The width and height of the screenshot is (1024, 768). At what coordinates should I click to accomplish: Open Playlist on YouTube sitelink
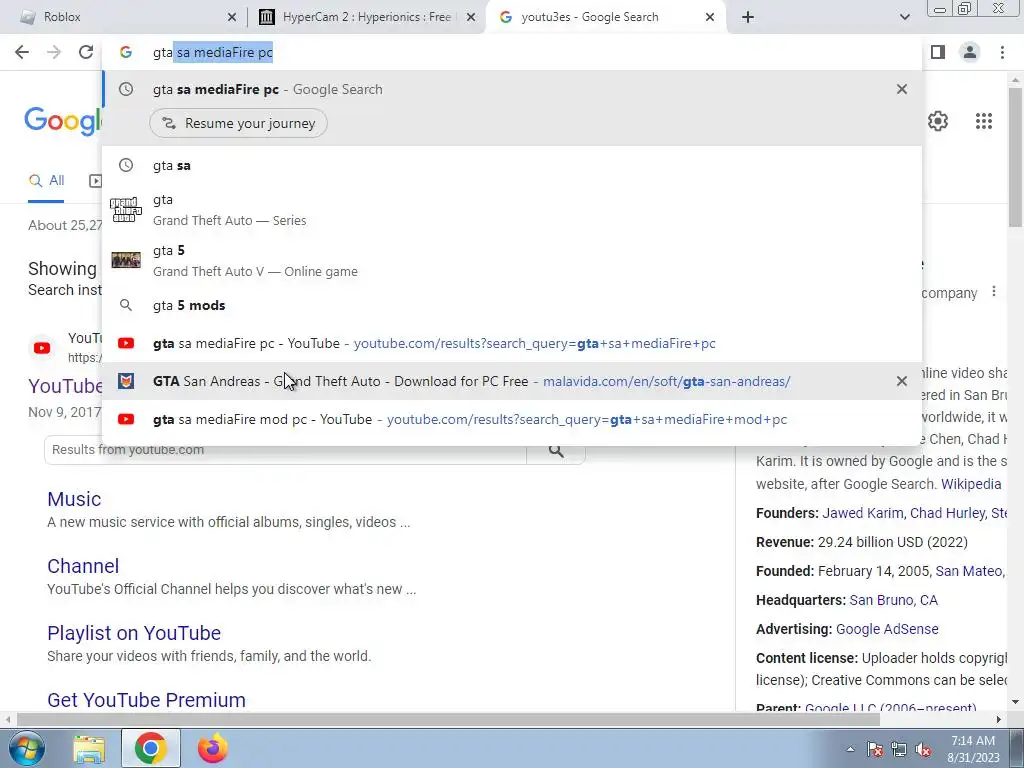pyautogui.click(x=134, y=633)
